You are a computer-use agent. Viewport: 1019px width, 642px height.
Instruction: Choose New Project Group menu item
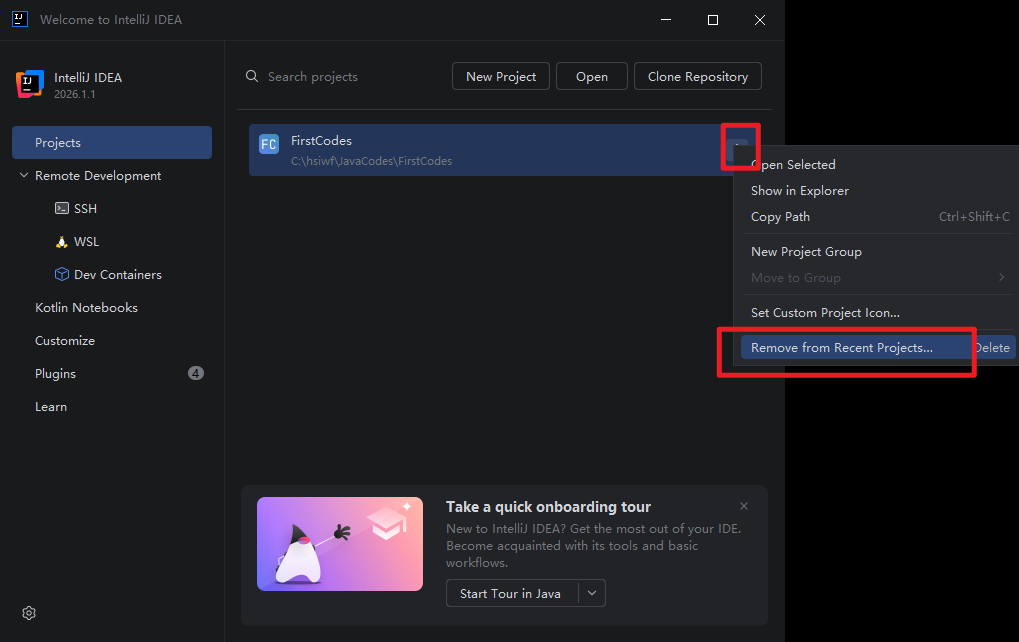click(x=875, y=252)
